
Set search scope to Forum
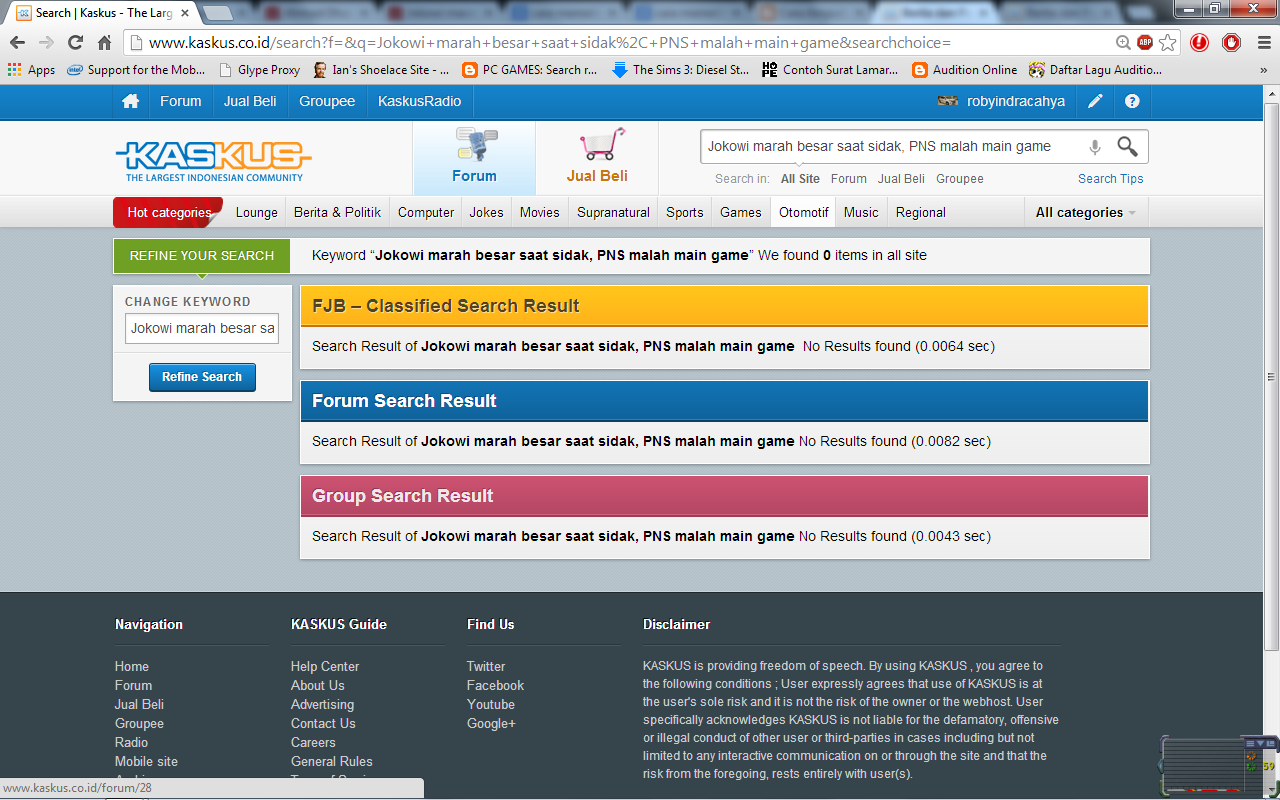coord(849,179)
